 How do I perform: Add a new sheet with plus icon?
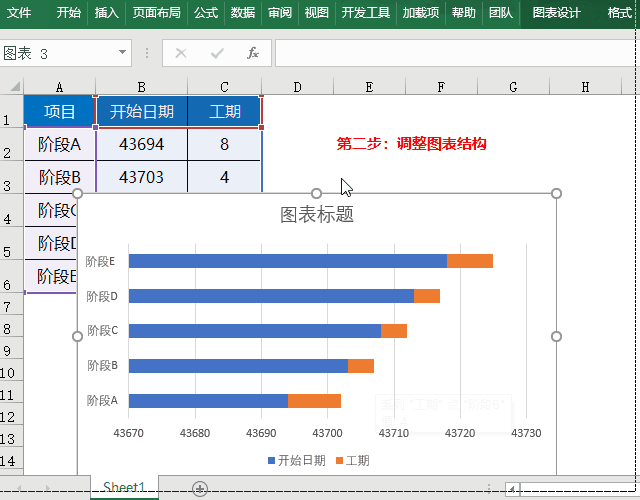click(x=200, y=488)
